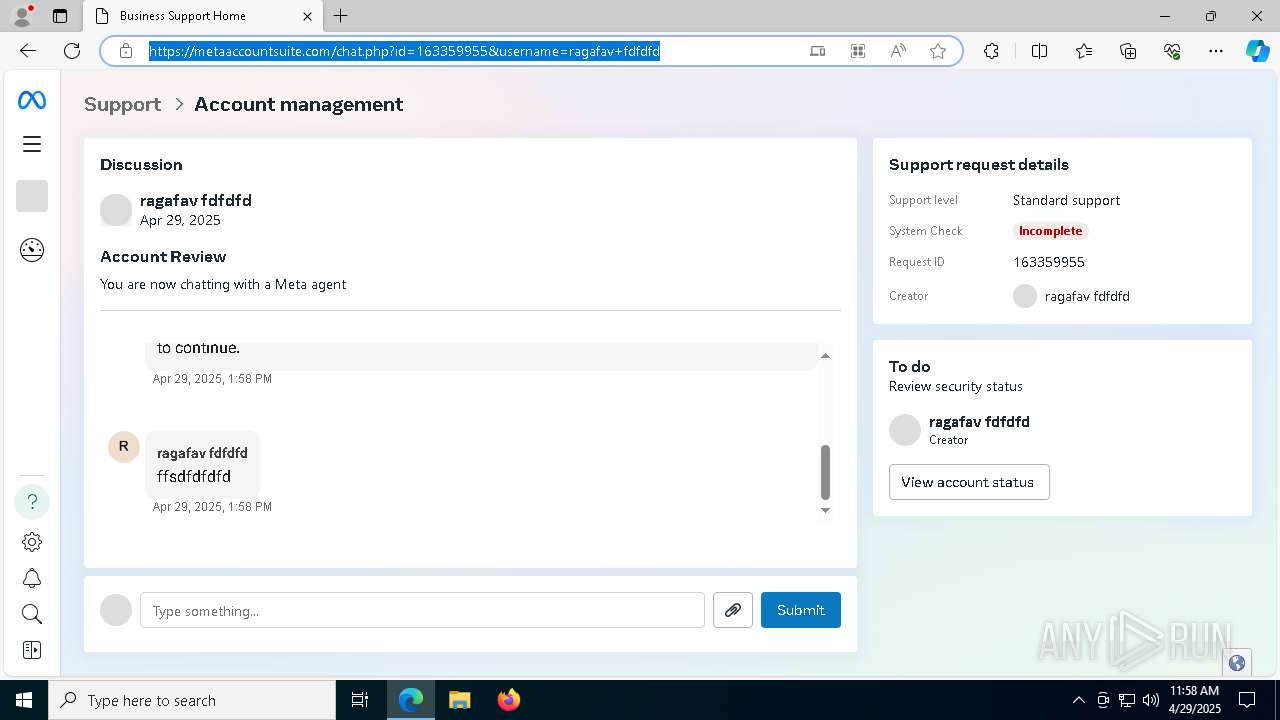Screen dimensions: 1280x720
Task: Toggle the sidebar panel layout icon
Action: (x=32, y=650)
